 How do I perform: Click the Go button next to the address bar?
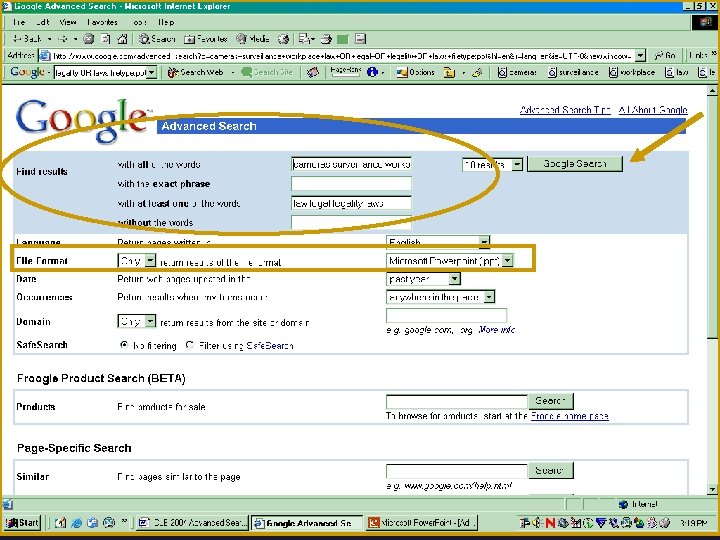(x=665, y=56)
